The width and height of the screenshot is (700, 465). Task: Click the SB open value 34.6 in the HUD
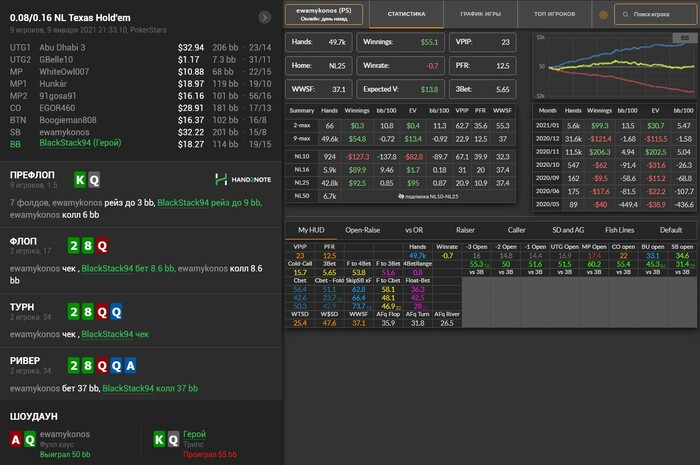(682, 256)
